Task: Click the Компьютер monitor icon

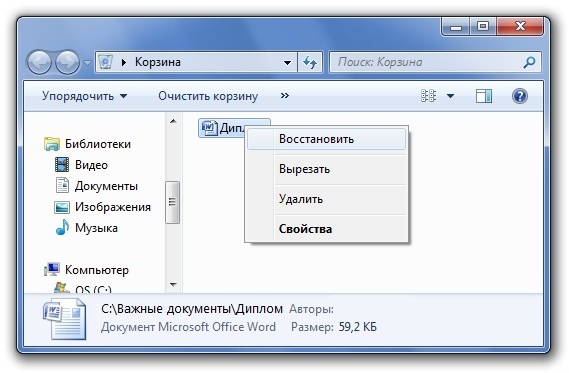Action: click(52, 270)
